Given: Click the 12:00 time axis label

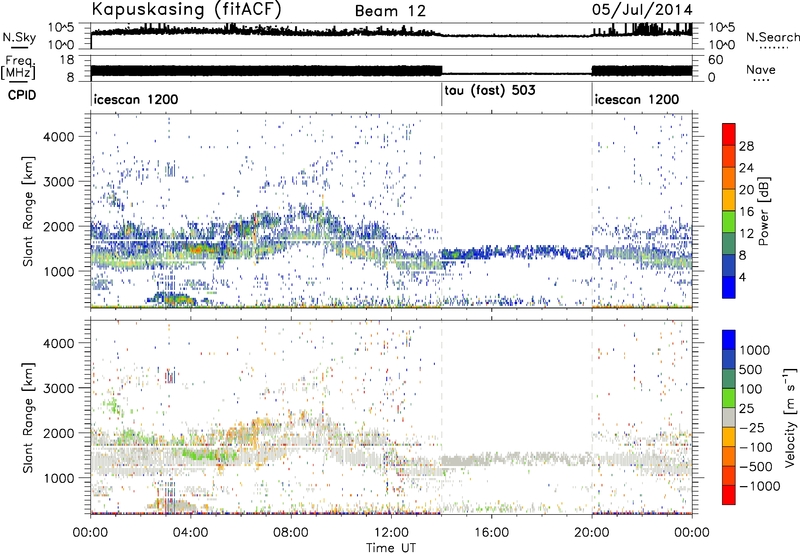Looking at the screenshot, I should point(391,533).
